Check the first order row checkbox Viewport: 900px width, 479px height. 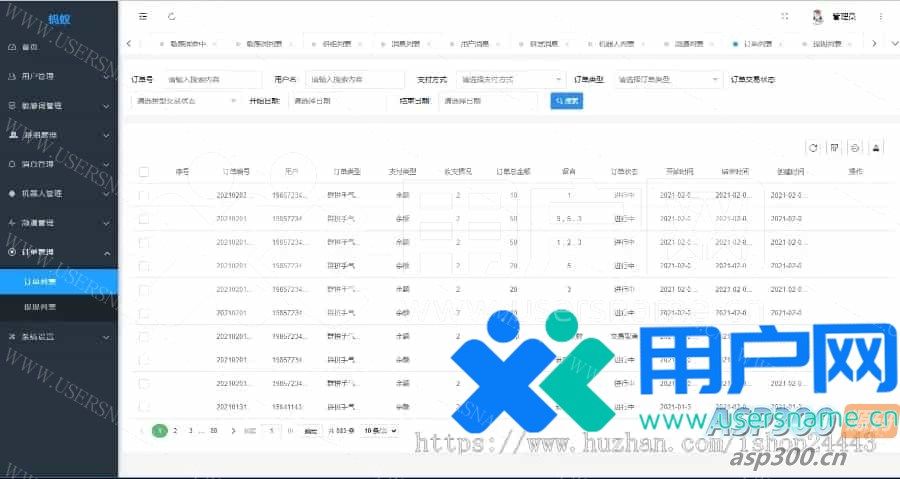point(144,196)
